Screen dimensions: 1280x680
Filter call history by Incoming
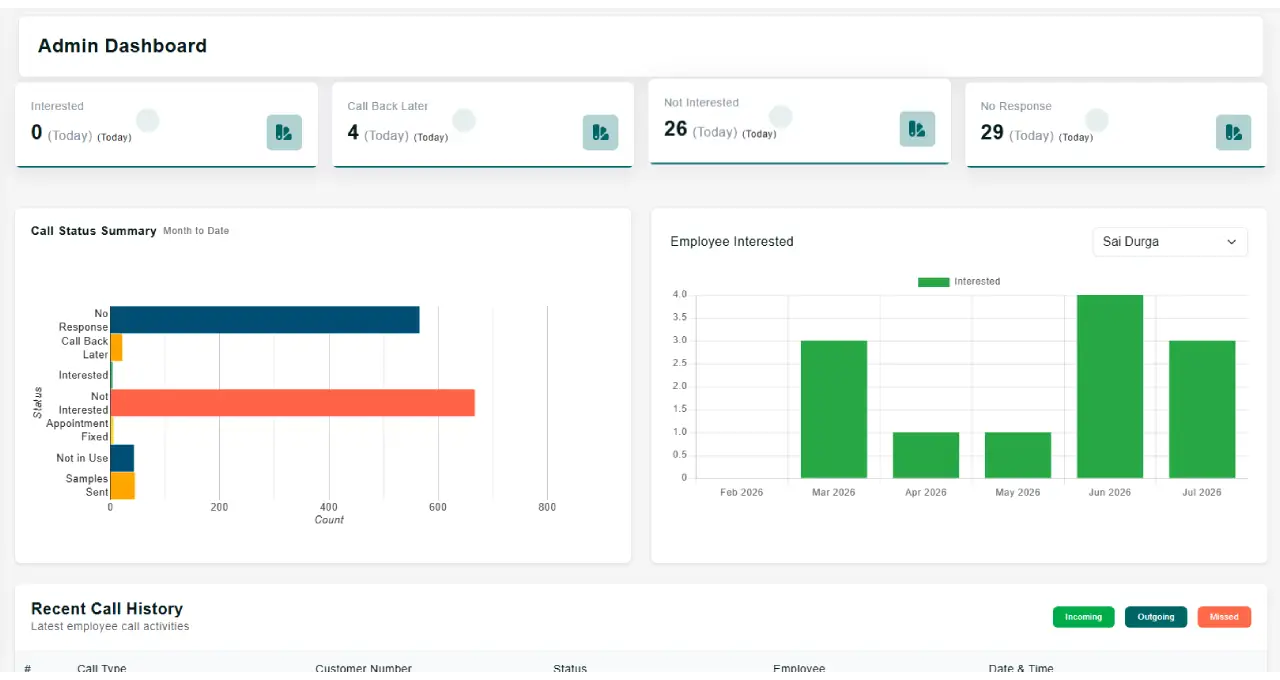pos(1083,617)
